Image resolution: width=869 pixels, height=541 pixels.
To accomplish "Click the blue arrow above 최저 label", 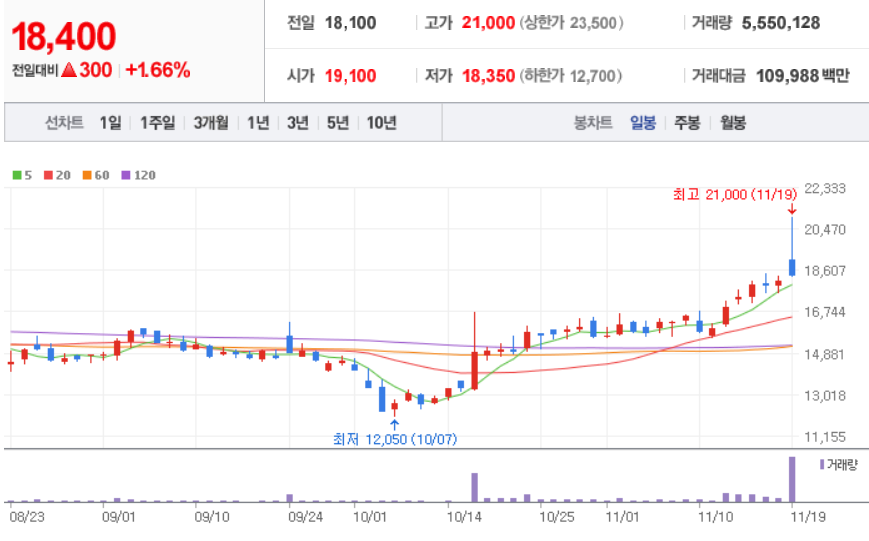I will tap(394, 425).
